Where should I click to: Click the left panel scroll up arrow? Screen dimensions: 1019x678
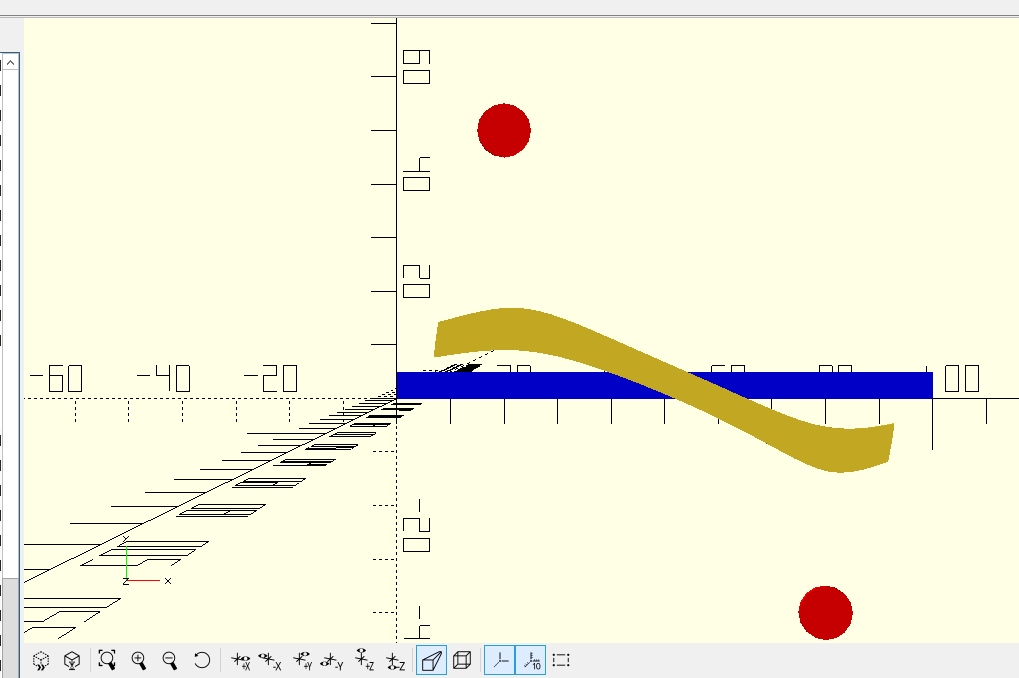point(10,62)
